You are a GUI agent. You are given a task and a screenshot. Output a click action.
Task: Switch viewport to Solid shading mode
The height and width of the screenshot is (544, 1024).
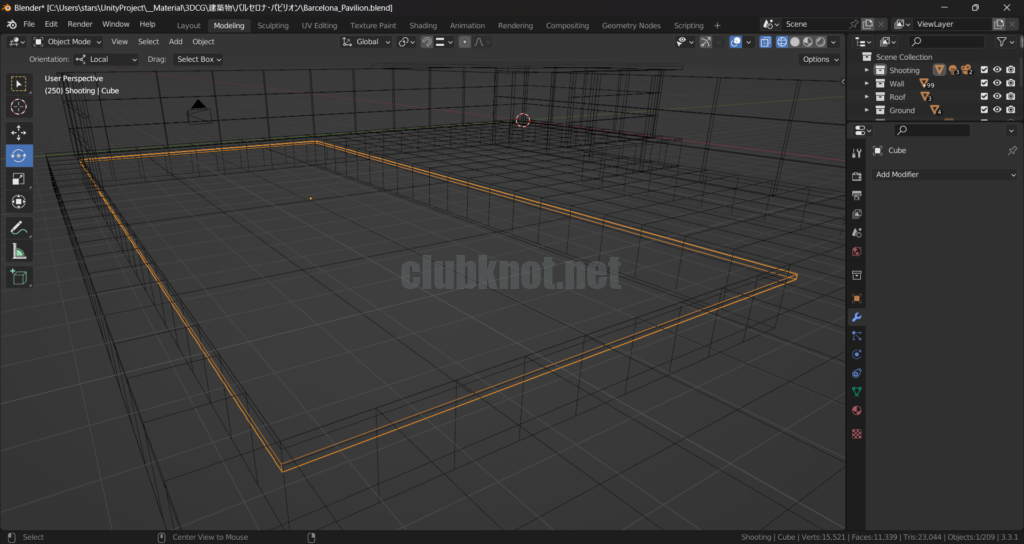(794, 42)
